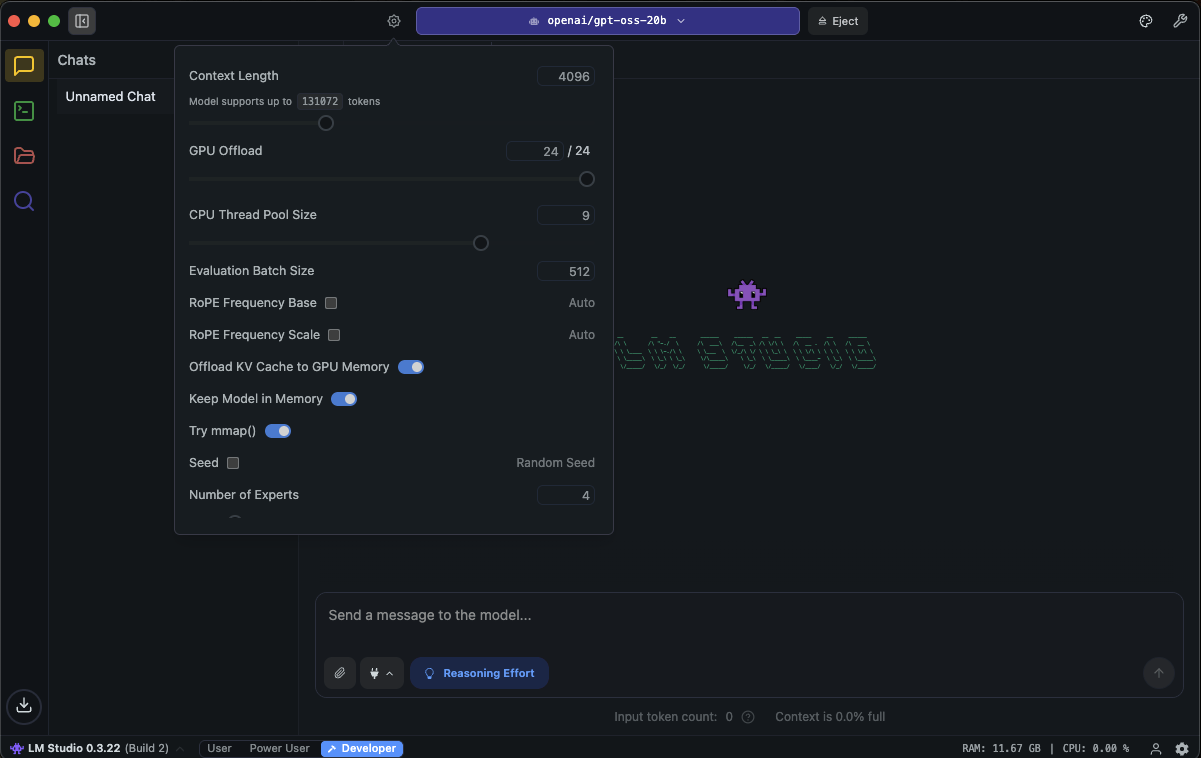
Task: Click the GPU Offload slider handle
Action: 587,179
